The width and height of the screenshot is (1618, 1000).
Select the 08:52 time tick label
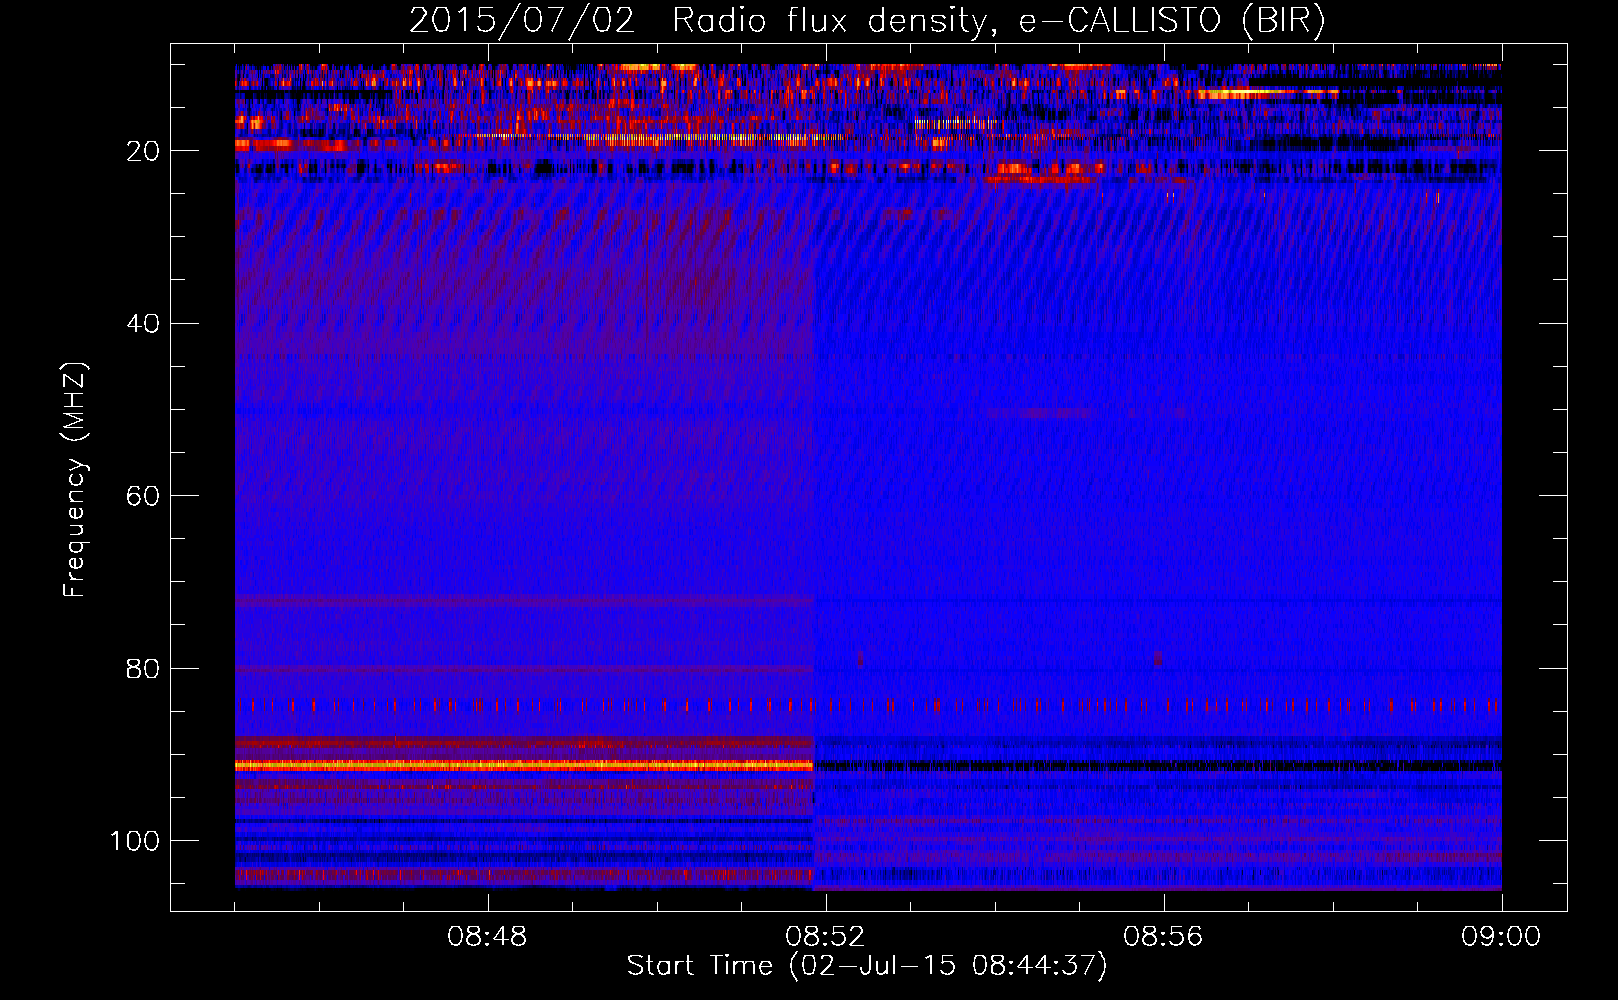(x=825, y=937)
